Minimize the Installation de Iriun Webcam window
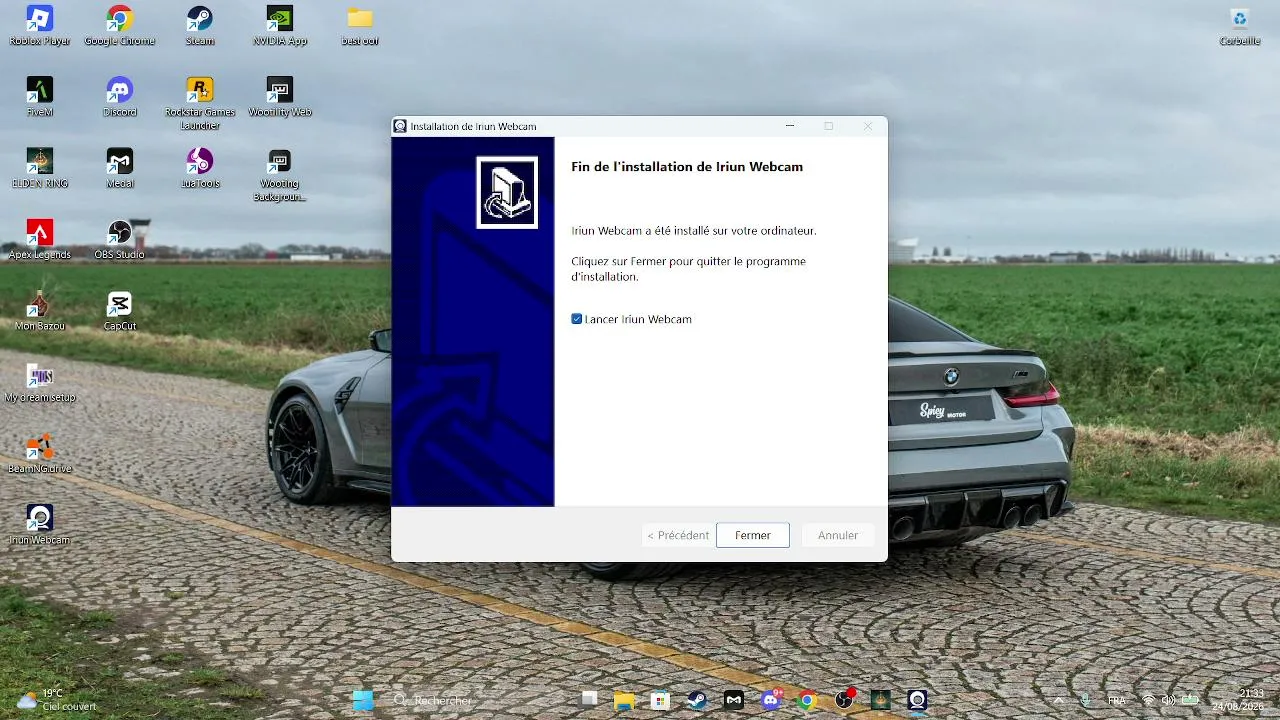Image resolution: width=1280 pixels, height=720 pixels. coord(790,126)
